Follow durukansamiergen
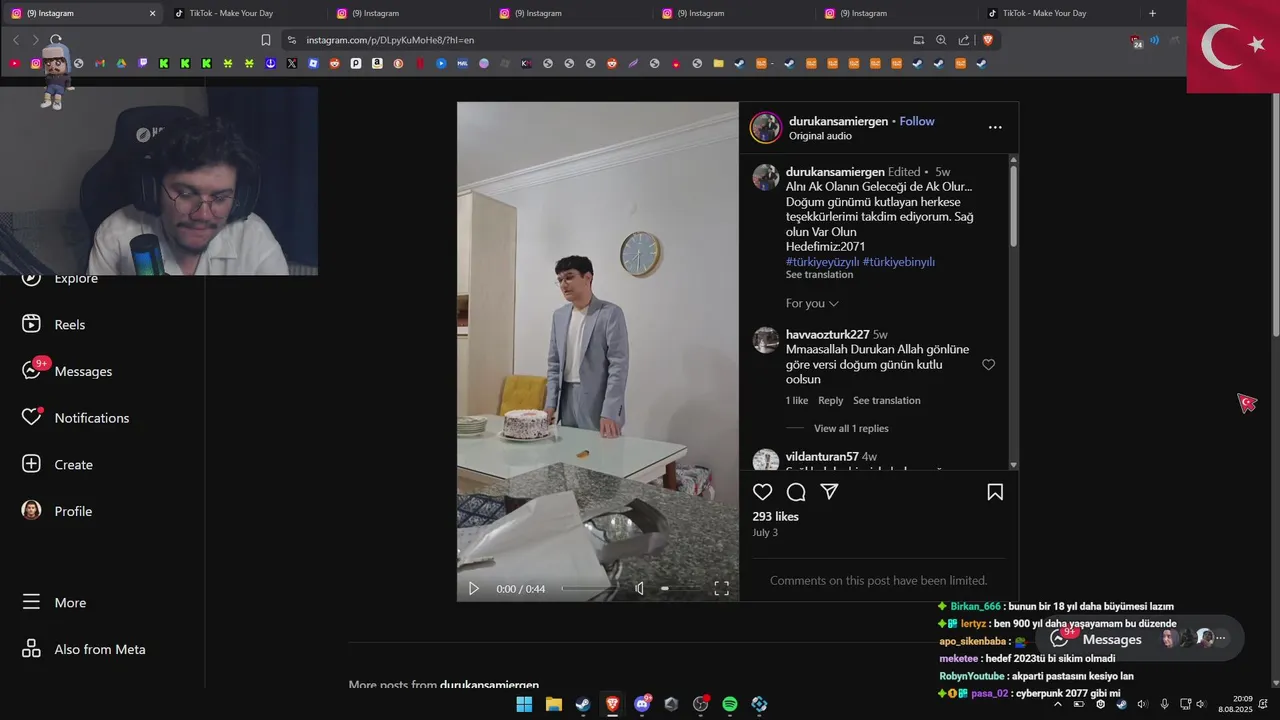1280x720 pixels. [x=917, y=121]
